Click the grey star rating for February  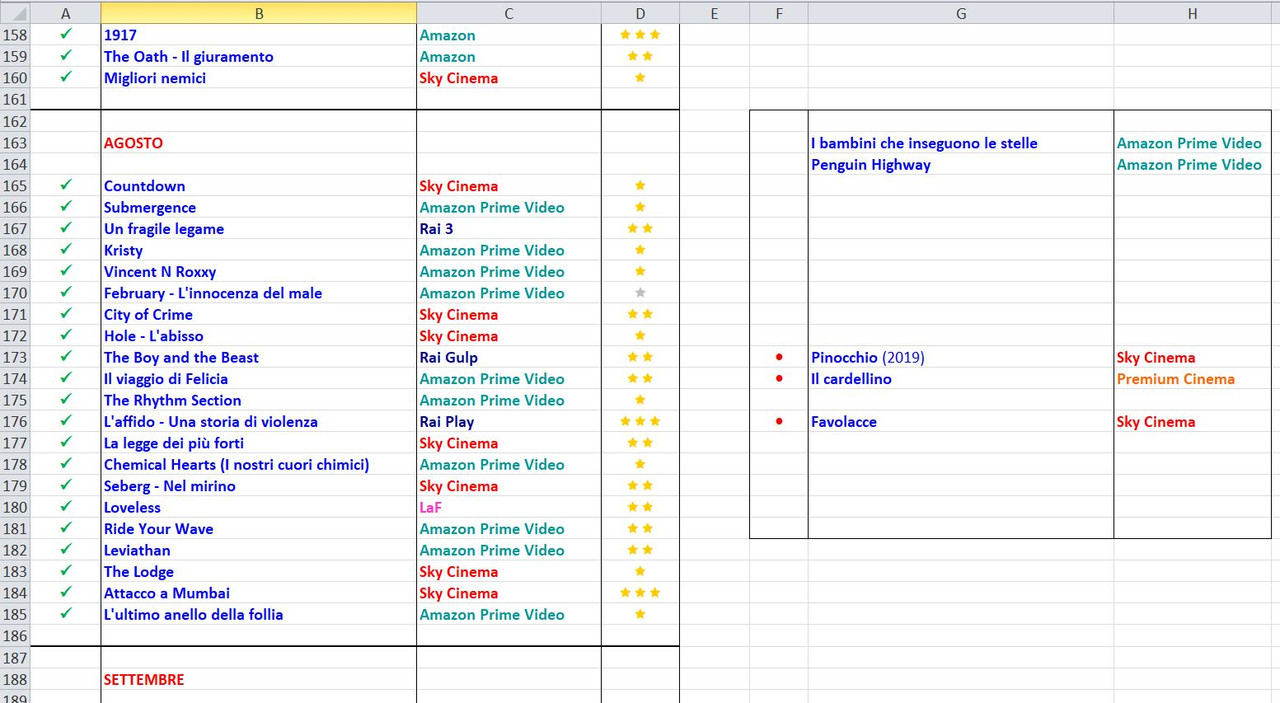pyautogui.click(x=640, y=293)
